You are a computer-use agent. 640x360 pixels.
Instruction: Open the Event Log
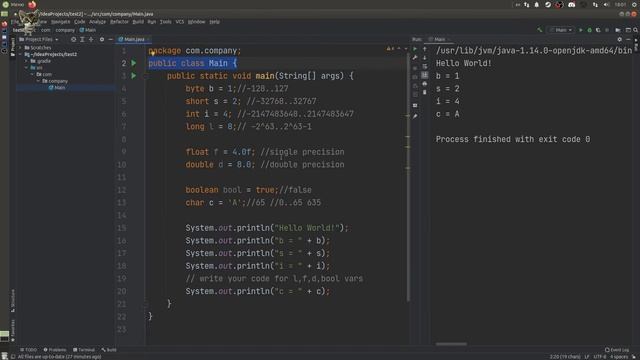(617, 350)
